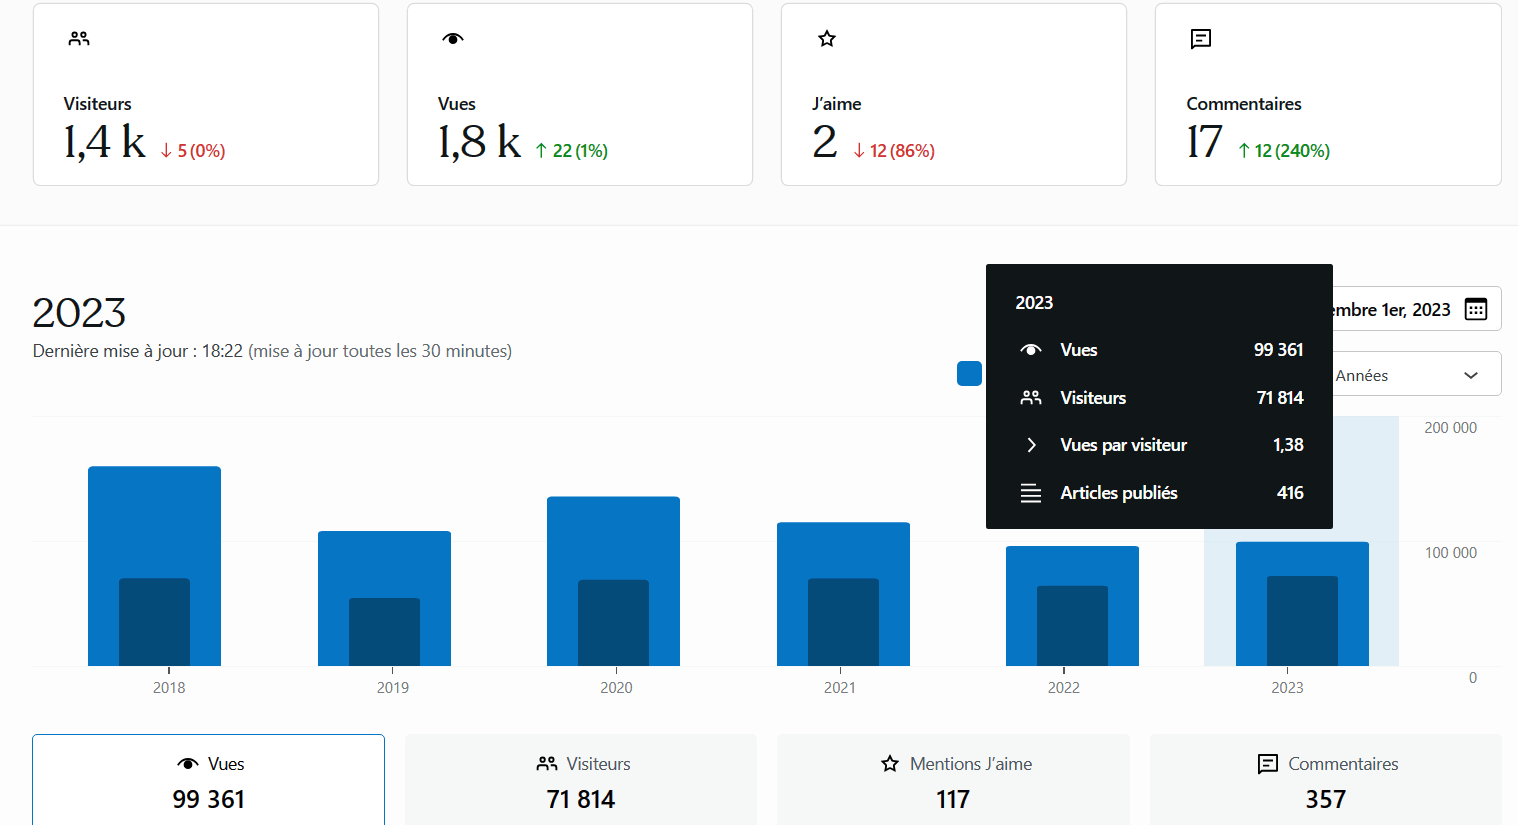Click the star icon in J'aime card
Screen dimensions: 1518x825
[x=827, y=39]
